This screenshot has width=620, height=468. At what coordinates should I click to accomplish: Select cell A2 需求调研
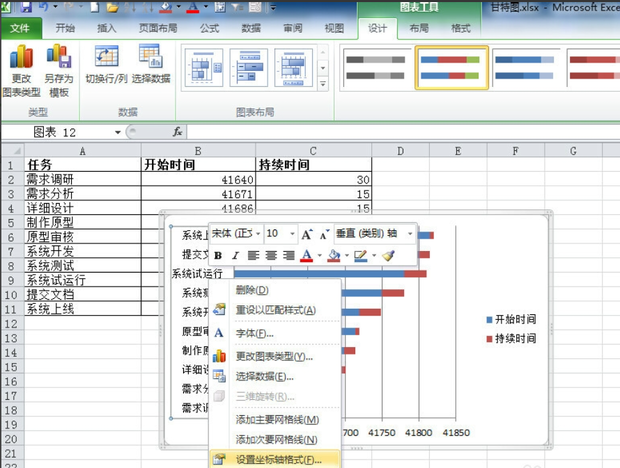point(83,179)
